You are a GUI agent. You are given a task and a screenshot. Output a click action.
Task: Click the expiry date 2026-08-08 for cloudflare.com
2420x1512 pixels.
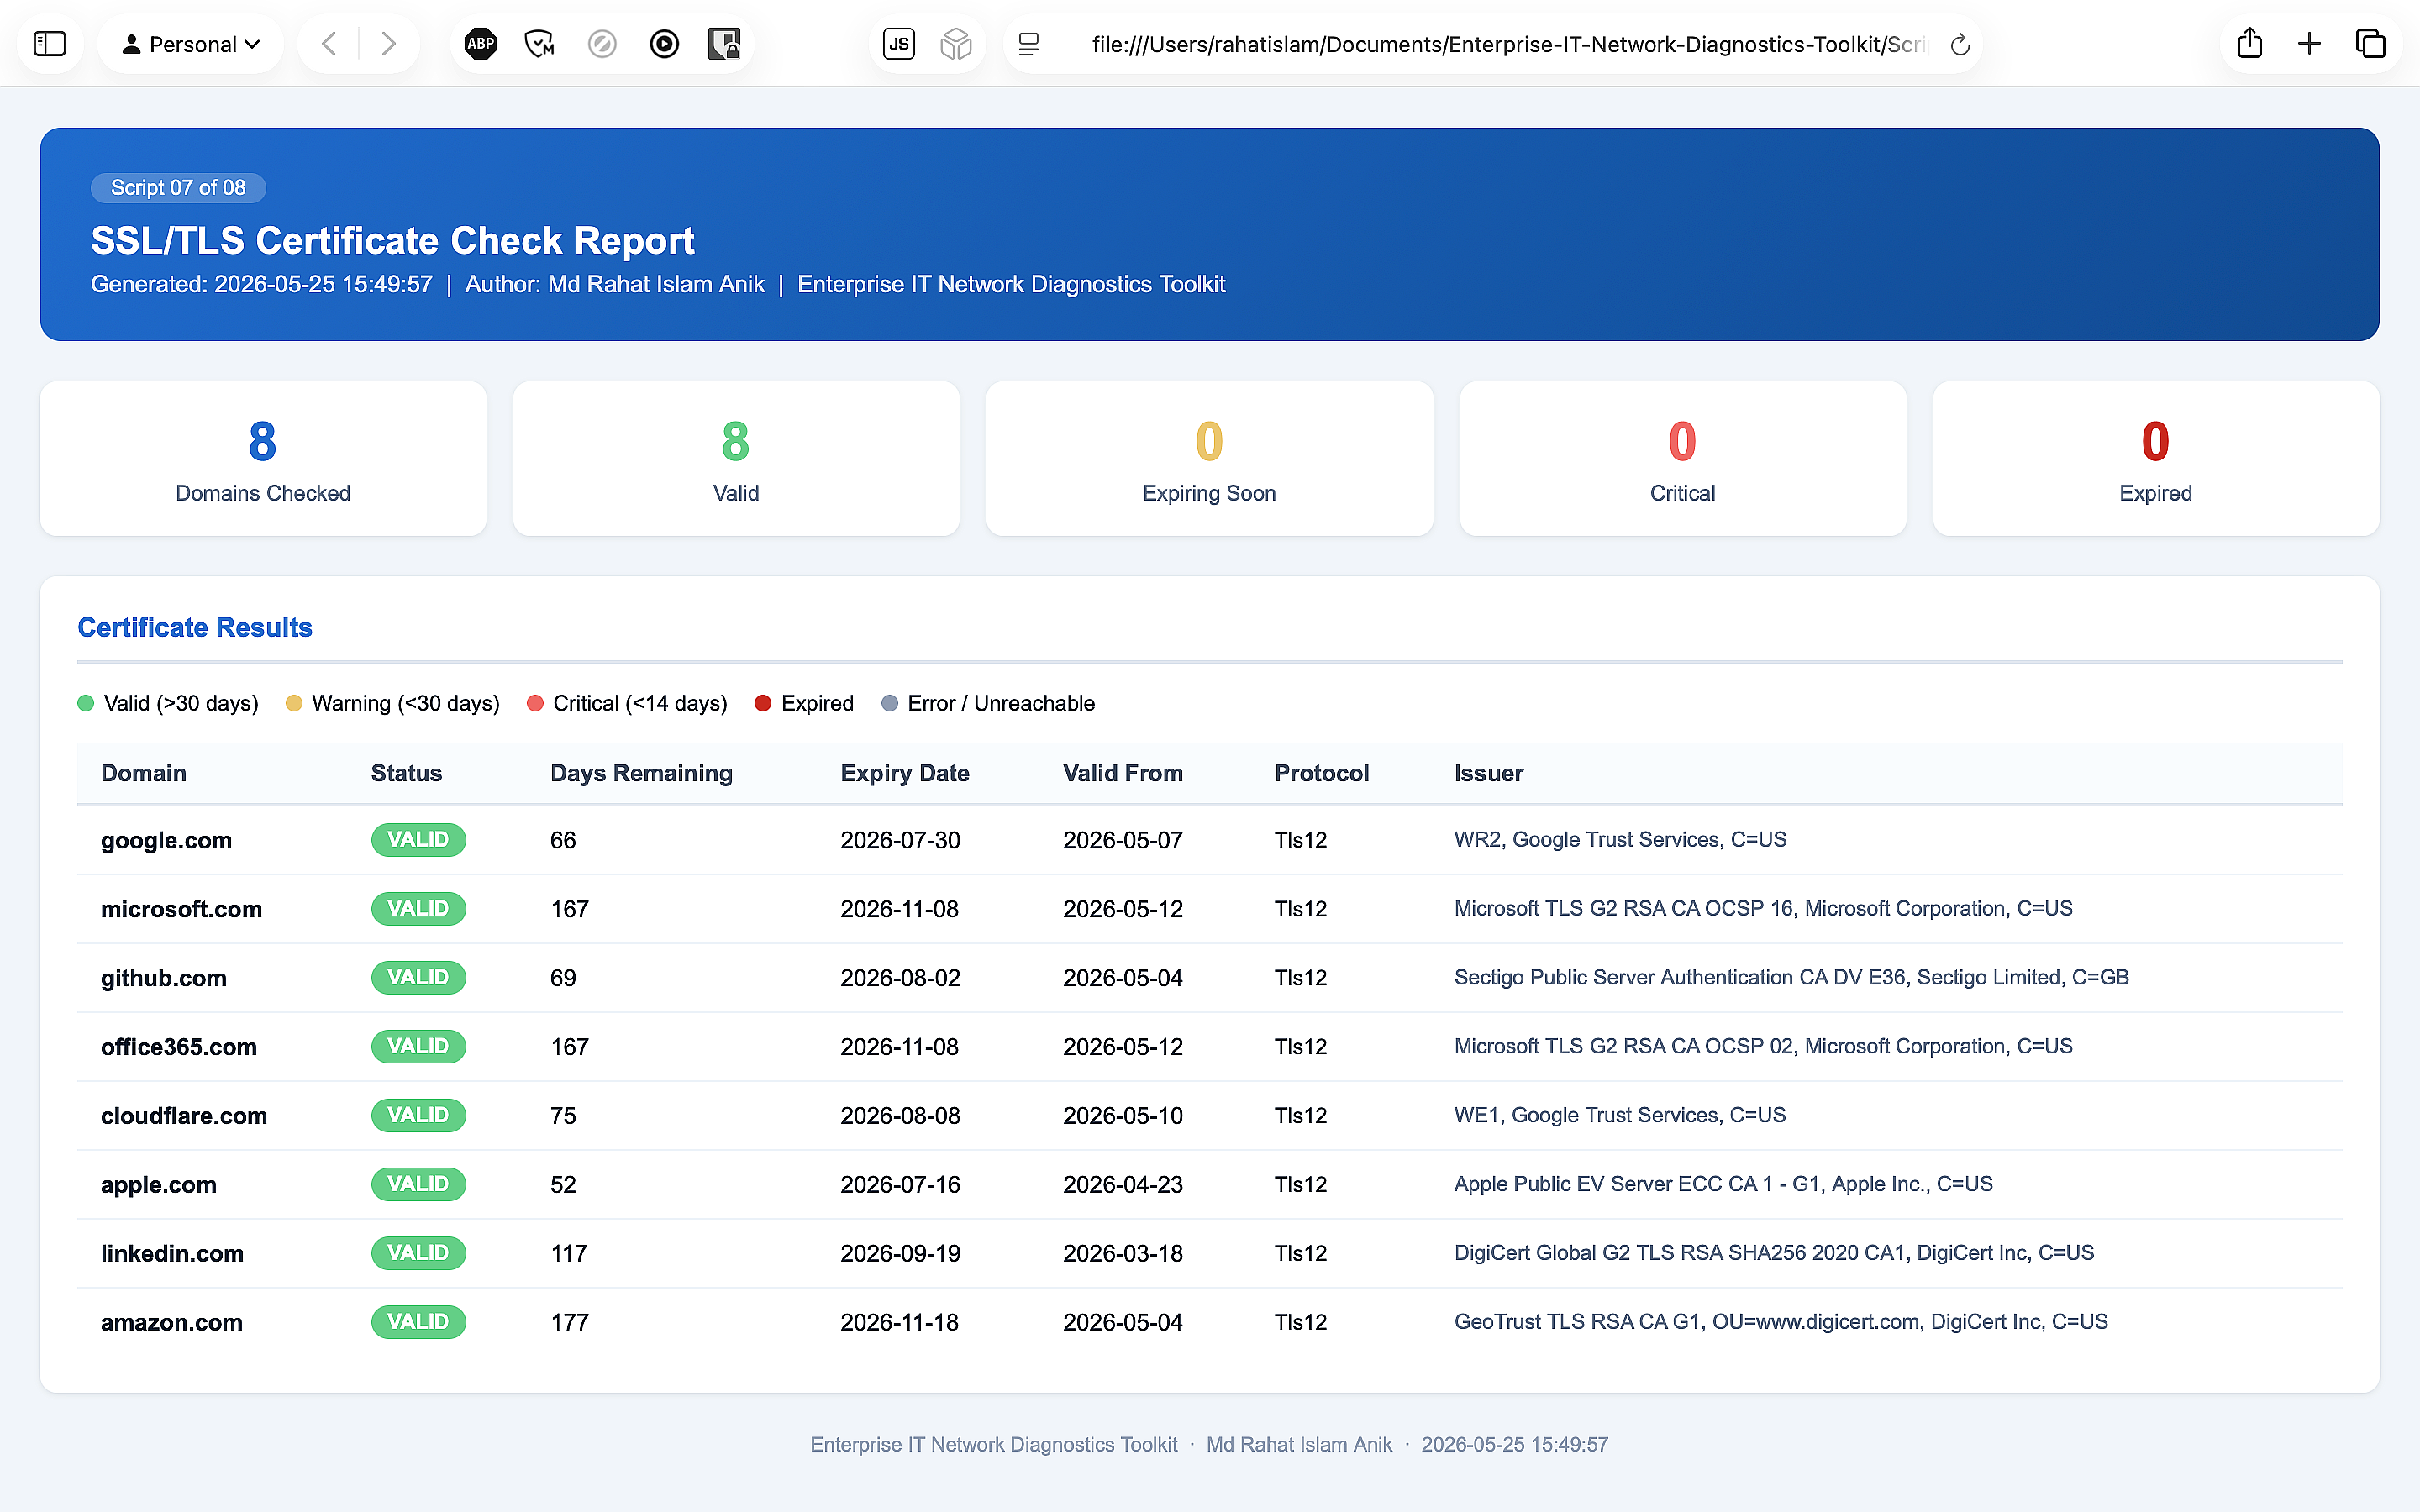click(900, 1116)
